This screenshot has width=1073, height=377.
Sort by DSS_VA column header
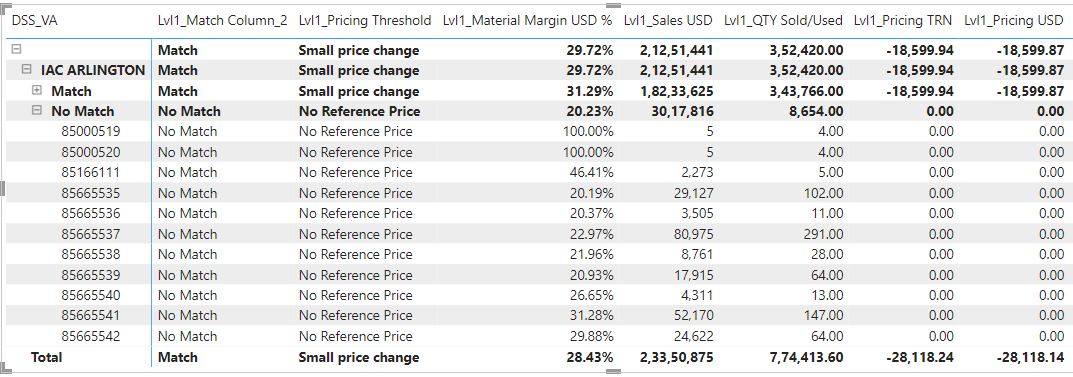(x=35, y=21)
